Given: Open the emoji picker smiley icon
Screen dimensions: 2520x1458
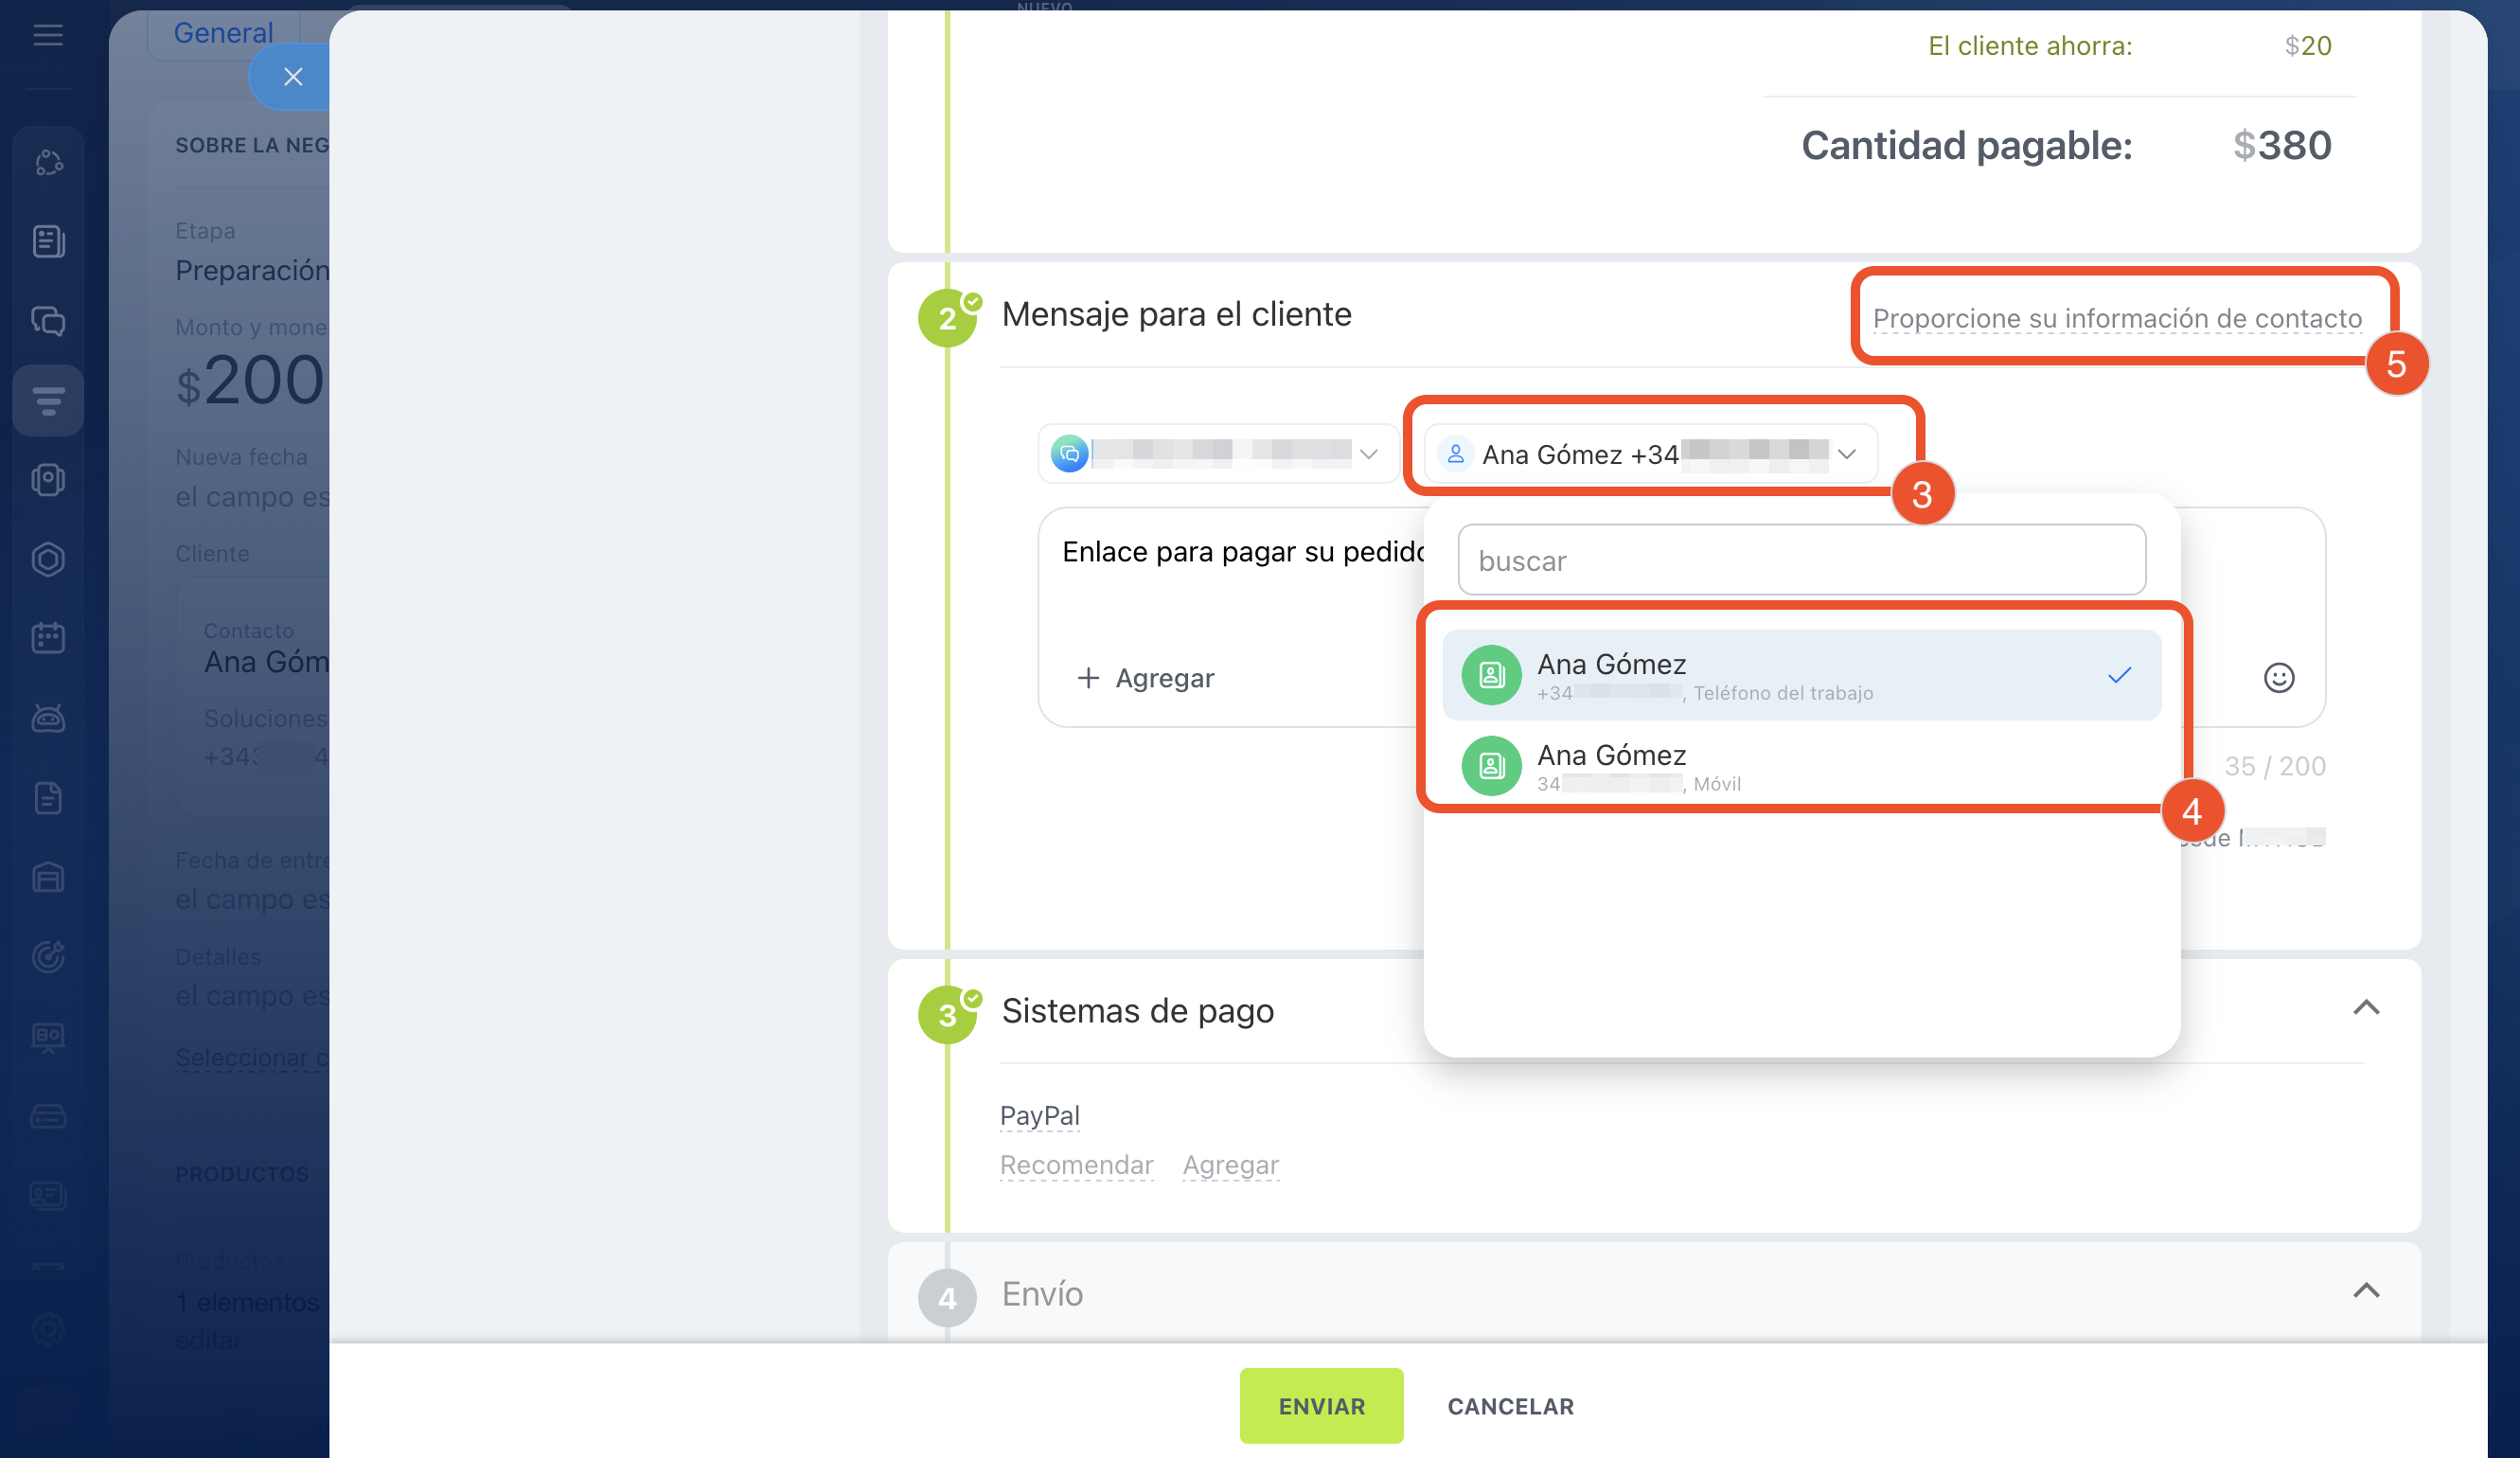Looking at the screenshot, I should 2278,678.
